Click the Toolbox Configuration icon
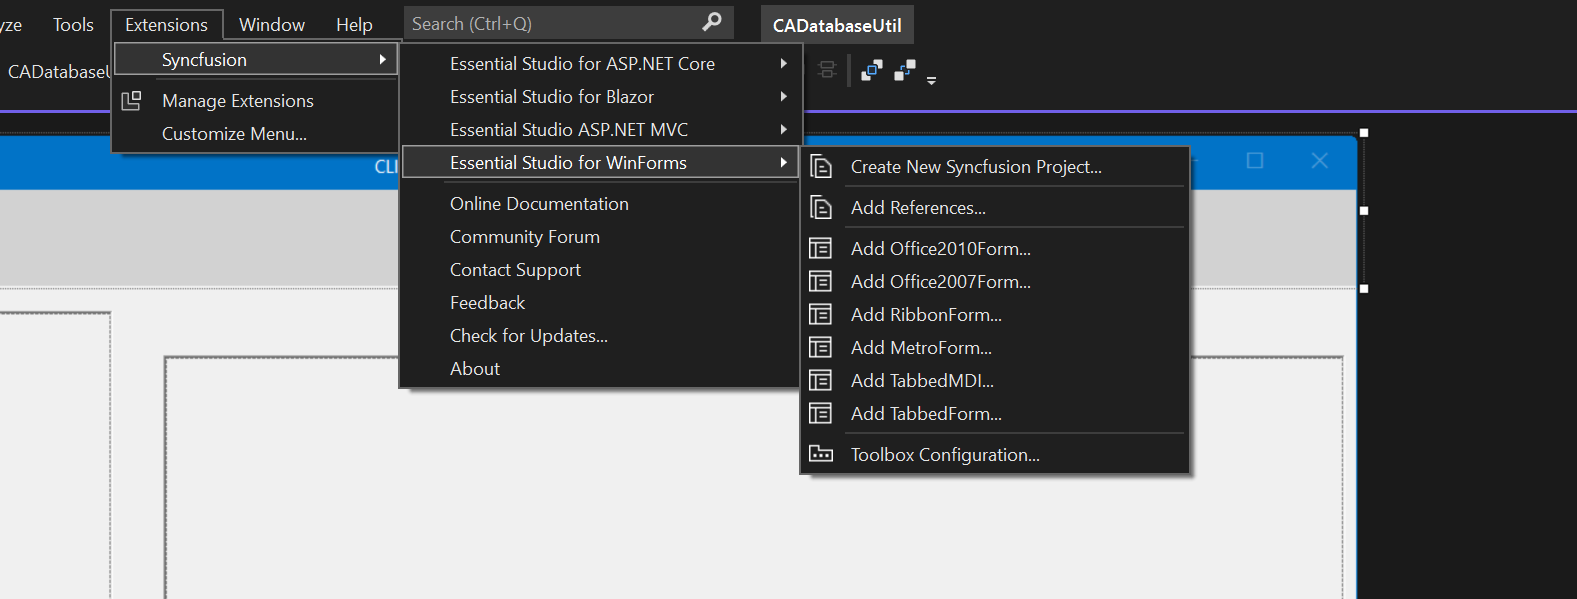1577x599 pixels. coord(821,455)
